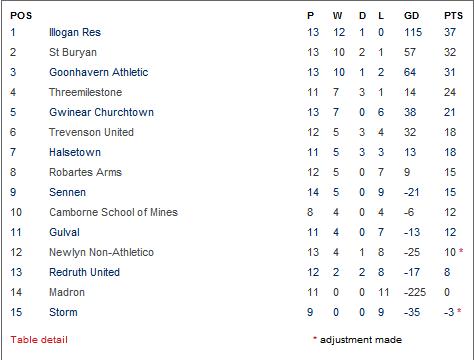
Task: Open Halsetown team entry
Action: [75, 152]
